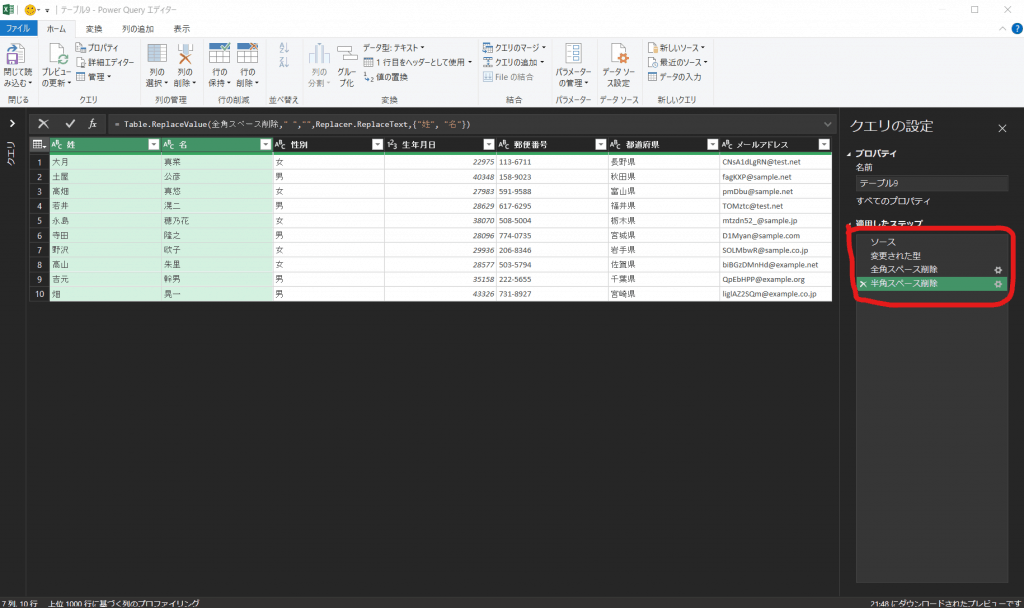
Task: Cancel formula edit with the X icon
Action: click(43, 123)
